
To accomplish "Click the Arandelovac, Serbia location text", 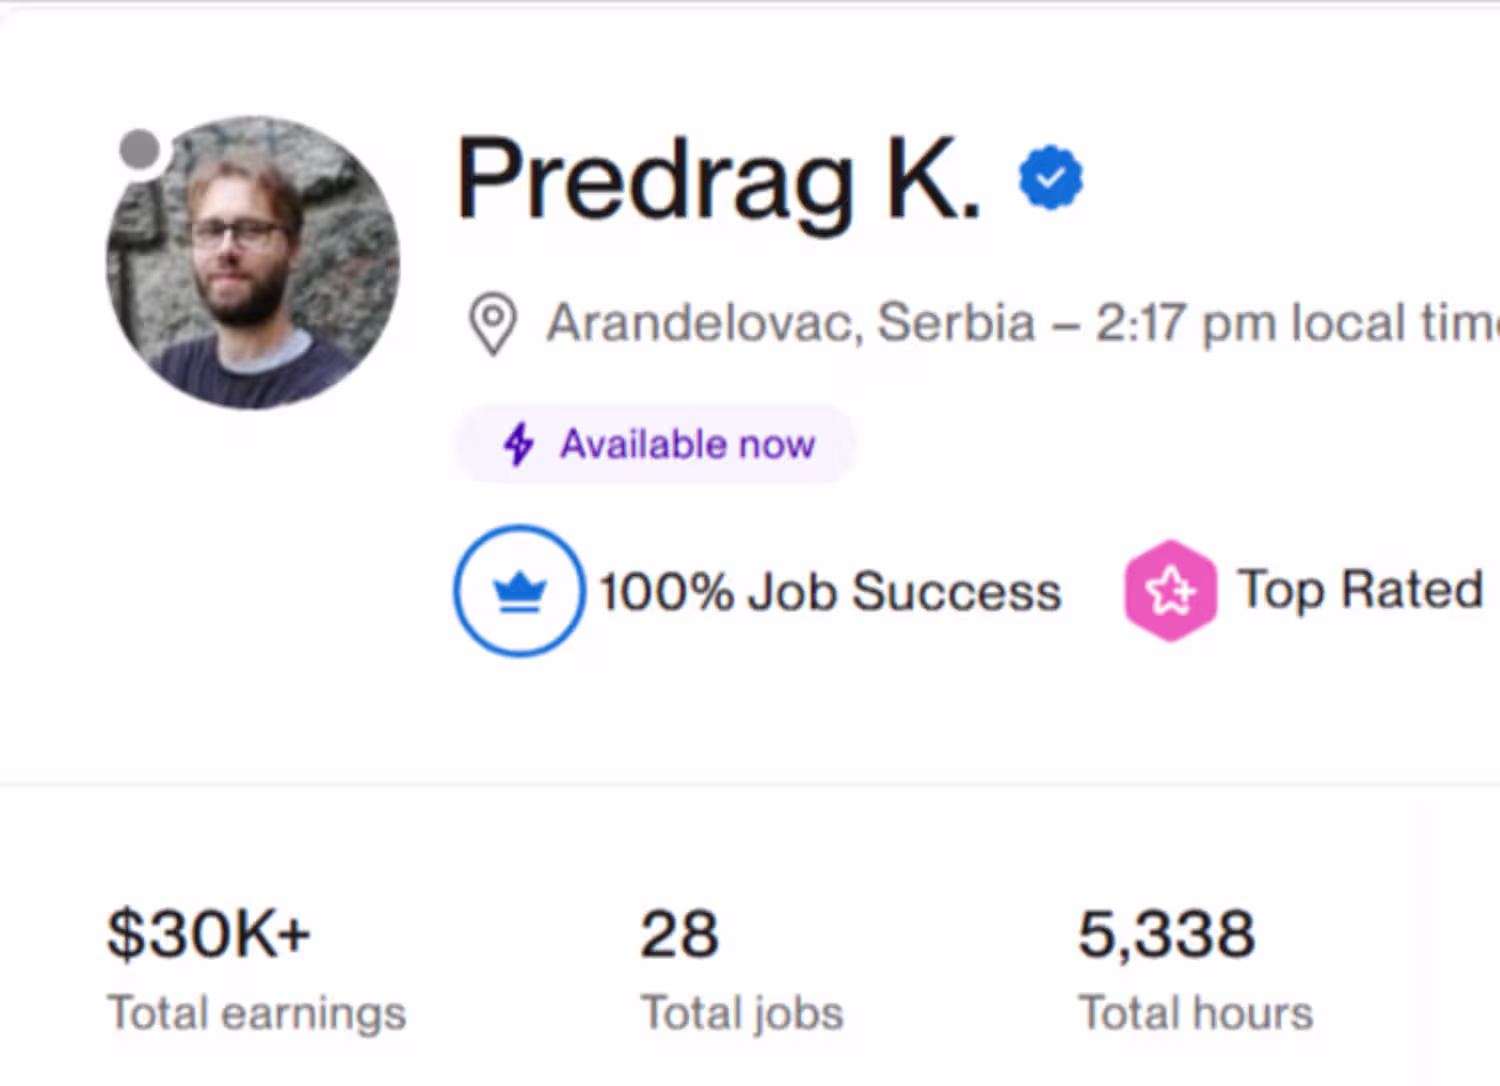I will pos(790,323).
